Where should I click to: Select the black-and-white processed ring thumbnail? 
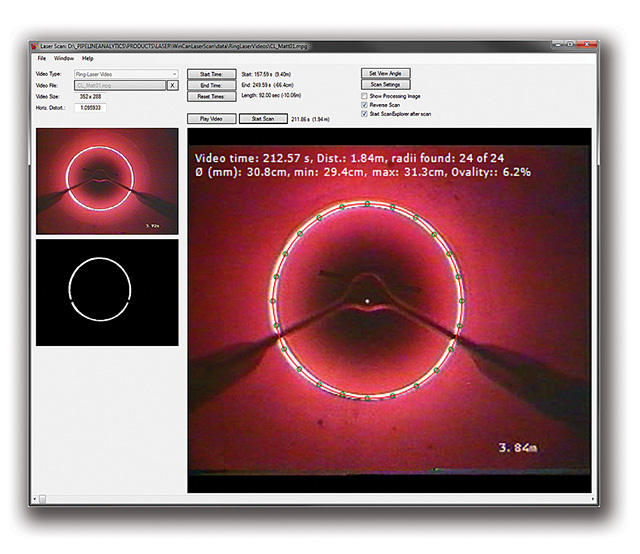107,292
